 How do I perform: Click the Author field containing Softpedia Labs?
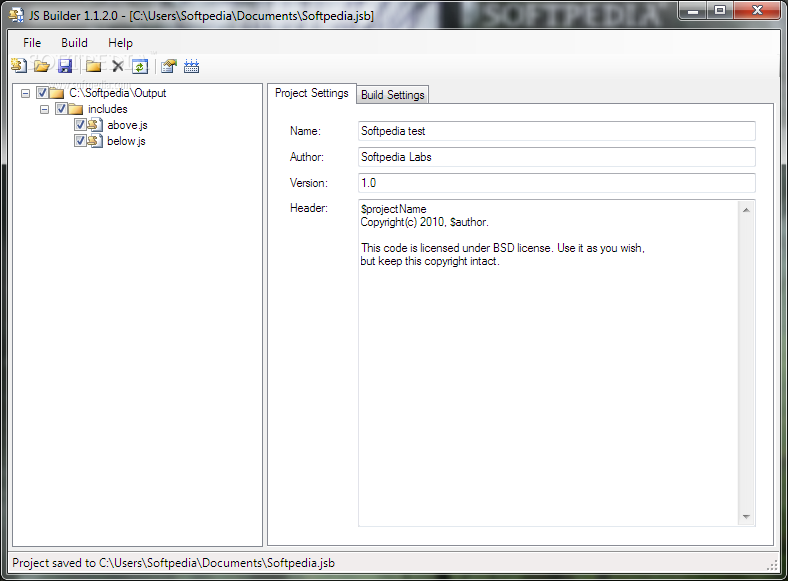click(x=556, y=157)
